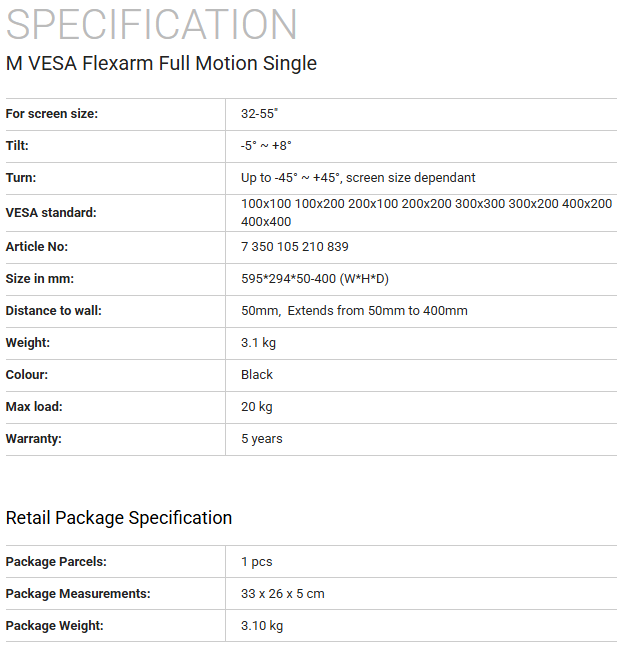Click the Retail Package Specification heading
This screenshot has height=649, width=617.
[x=119, y=518]
